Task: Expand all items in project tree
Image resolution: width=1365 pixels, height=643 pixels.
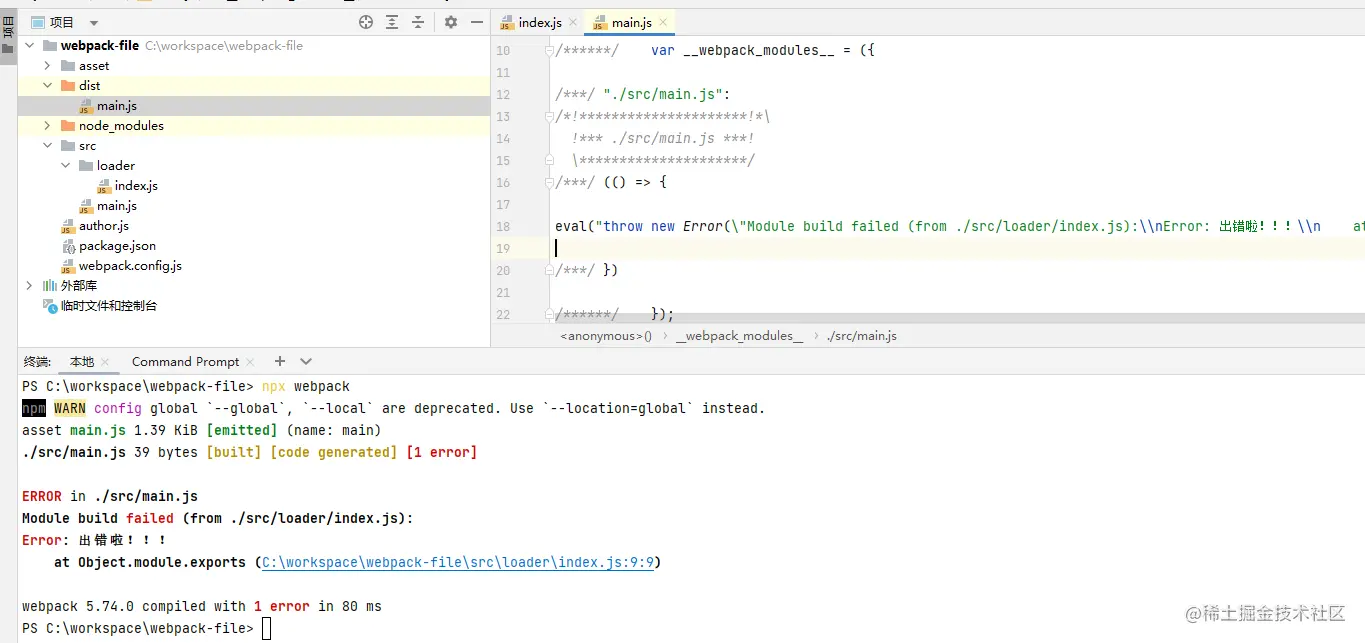Action: 392,22
